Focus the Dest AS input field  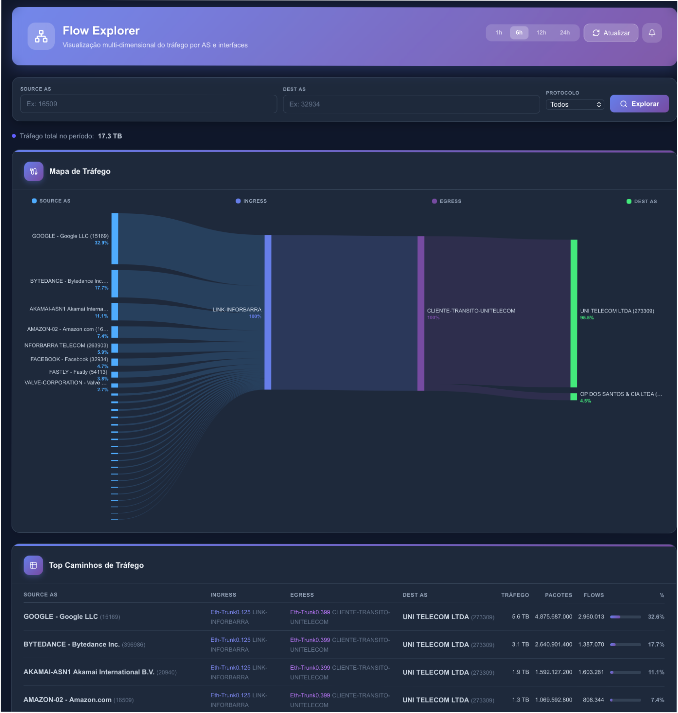[x=411, y=104]
